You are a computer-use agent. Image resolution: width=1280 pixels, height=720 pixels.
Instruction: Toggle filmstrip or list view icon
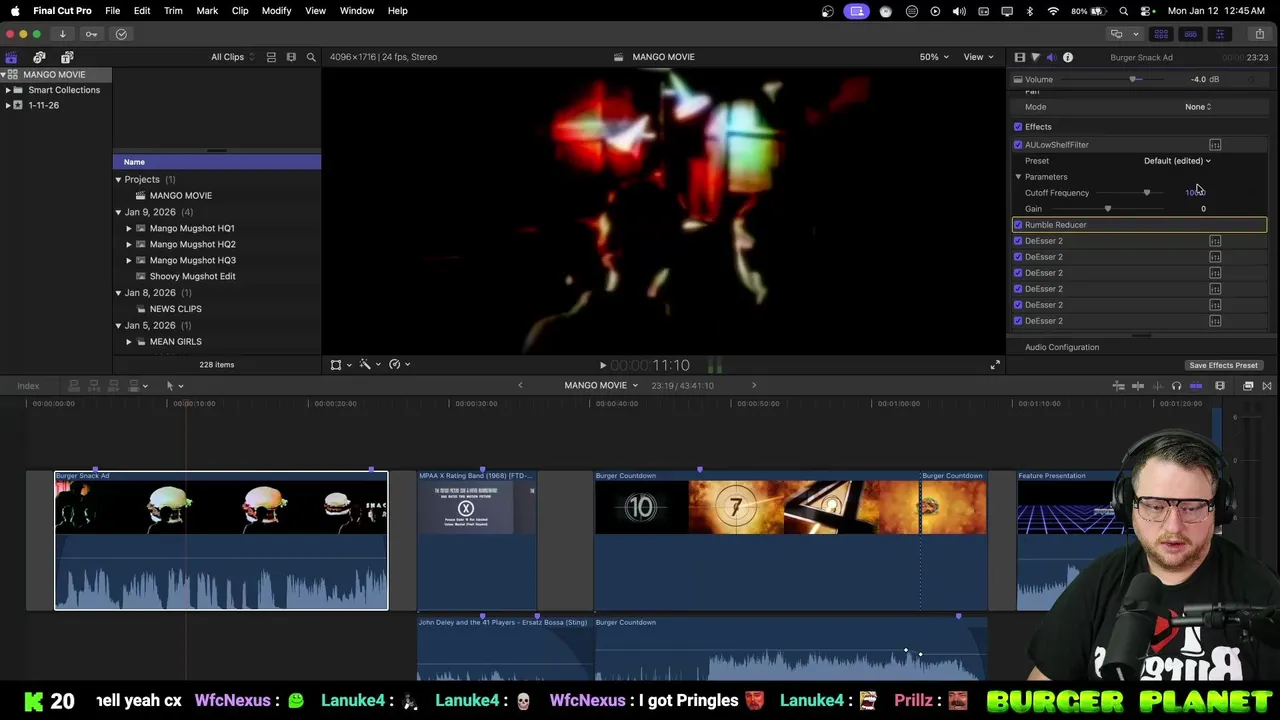click(x=291, y=57)
